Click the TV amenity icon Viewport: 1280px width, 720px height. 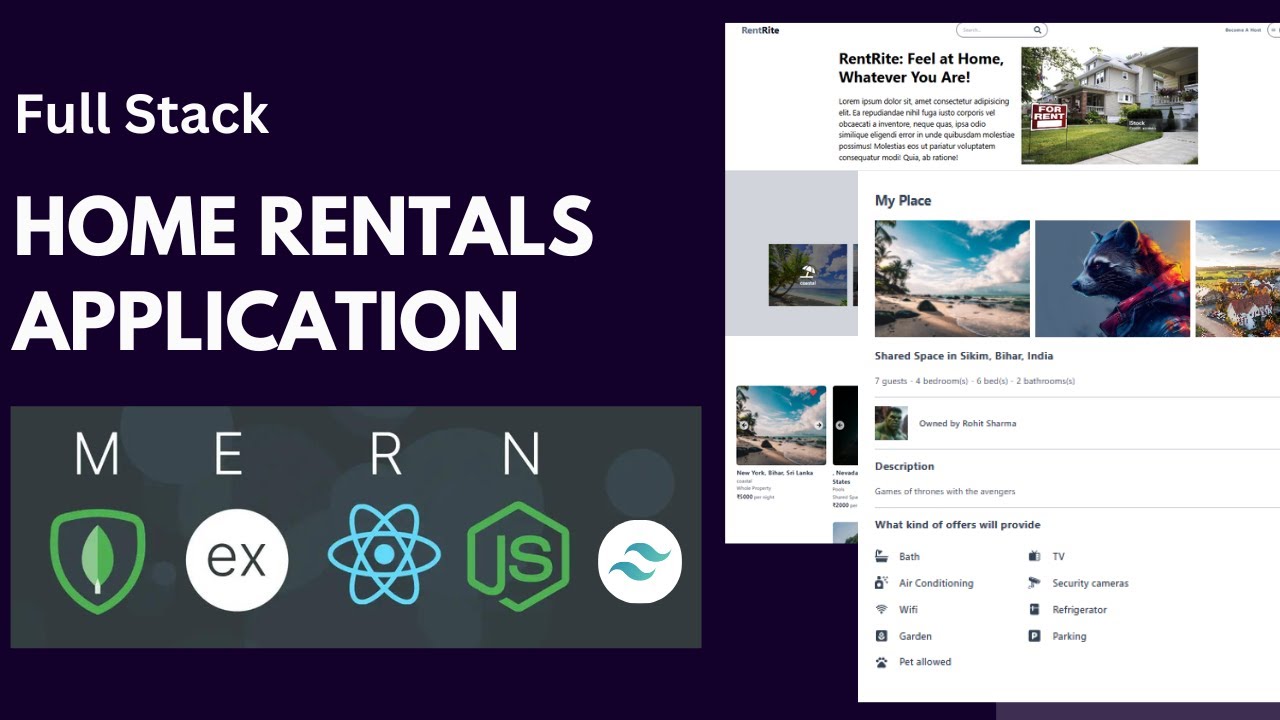(1034, 556)
